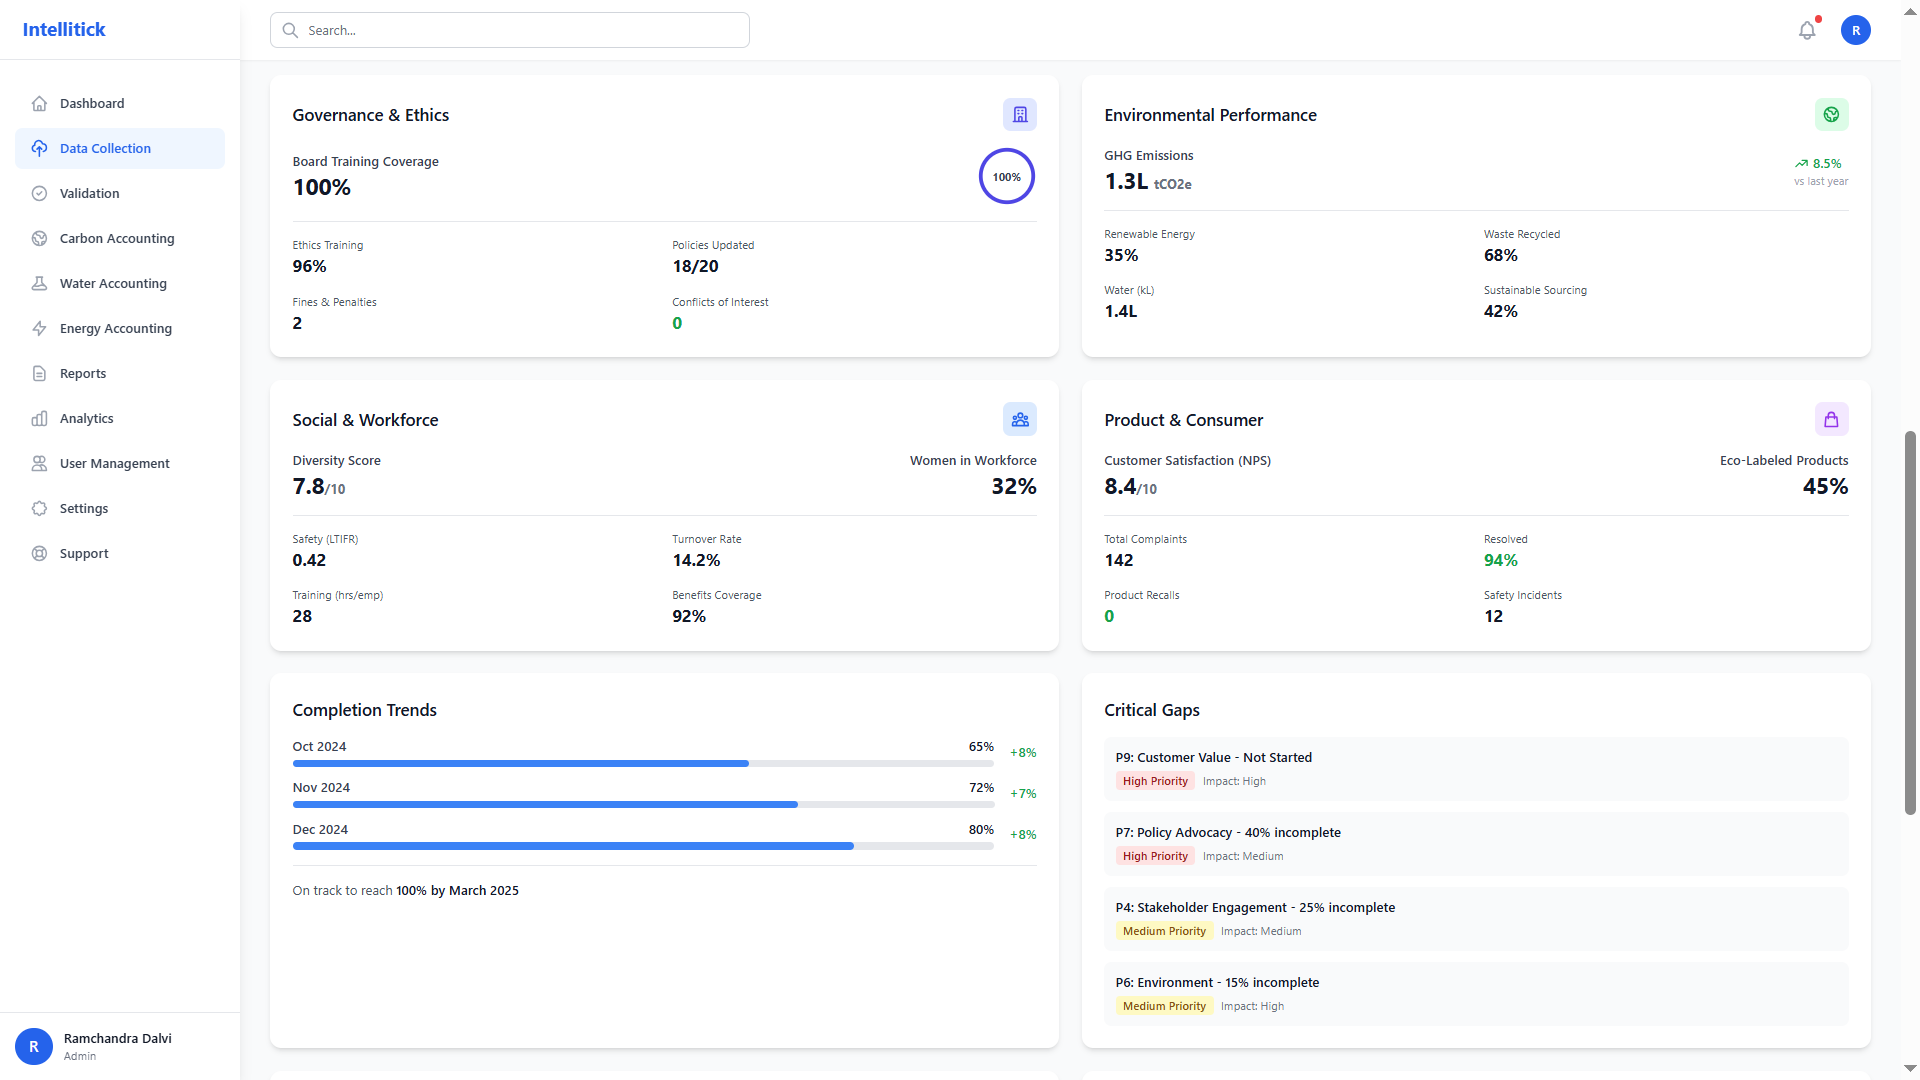Click the Governance & Ethics building icon
The image size is (1920, 1080).
1019,114
